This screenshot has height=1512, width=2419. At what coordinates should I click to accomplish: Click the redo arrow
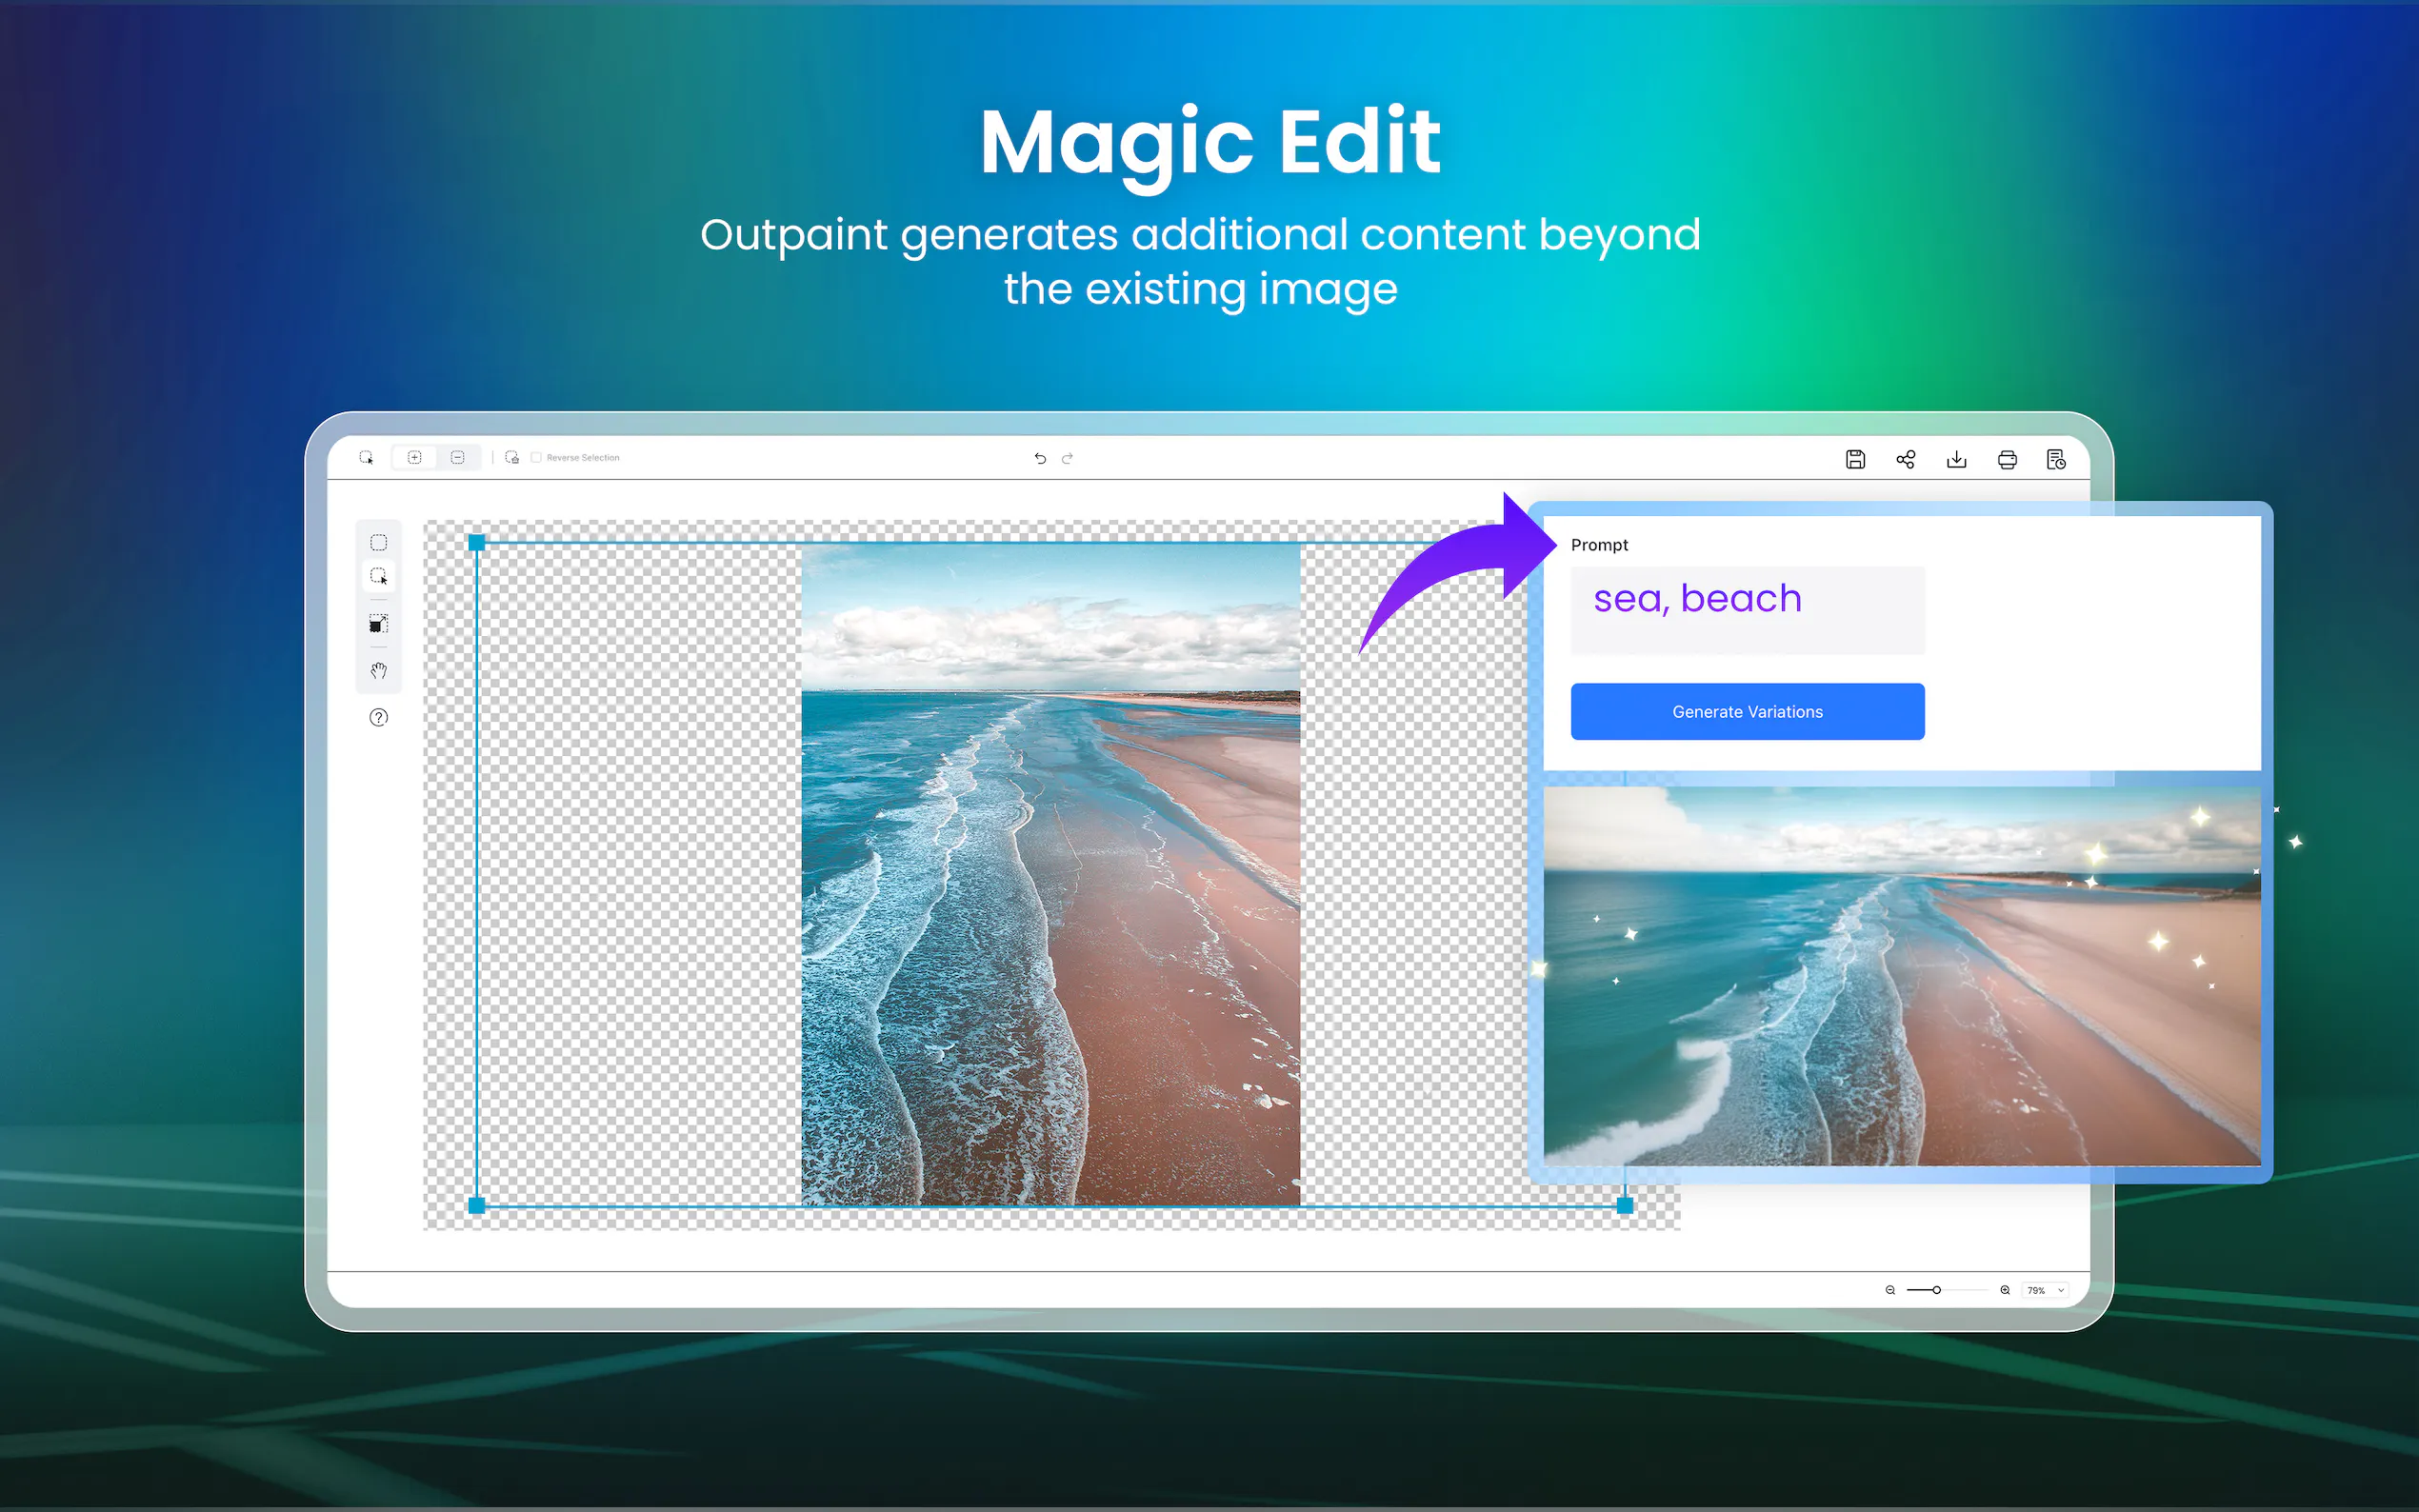click(1067, 458)
